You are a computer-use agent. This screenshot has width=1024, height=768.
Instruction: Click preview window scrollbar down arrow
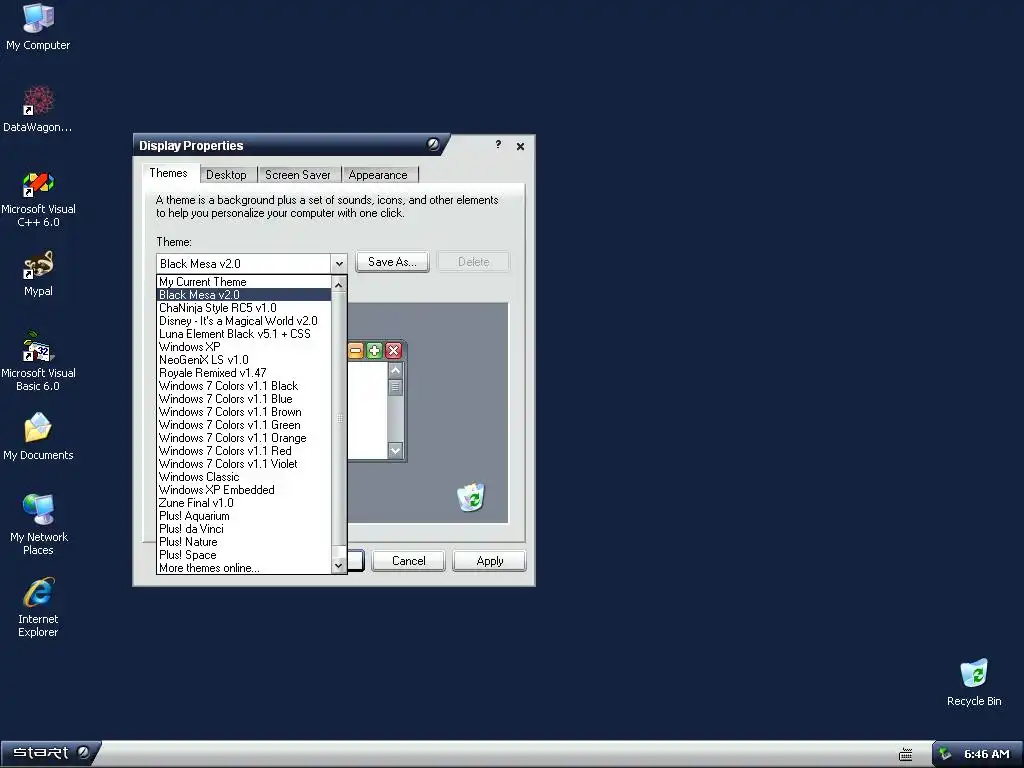pyautogui.click(x=395, y=450)
